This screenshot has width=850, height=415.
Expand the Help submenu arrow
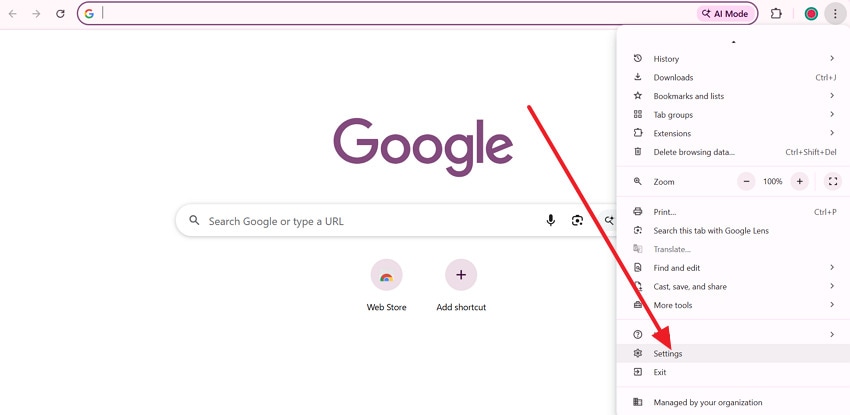tap(832, 335)
